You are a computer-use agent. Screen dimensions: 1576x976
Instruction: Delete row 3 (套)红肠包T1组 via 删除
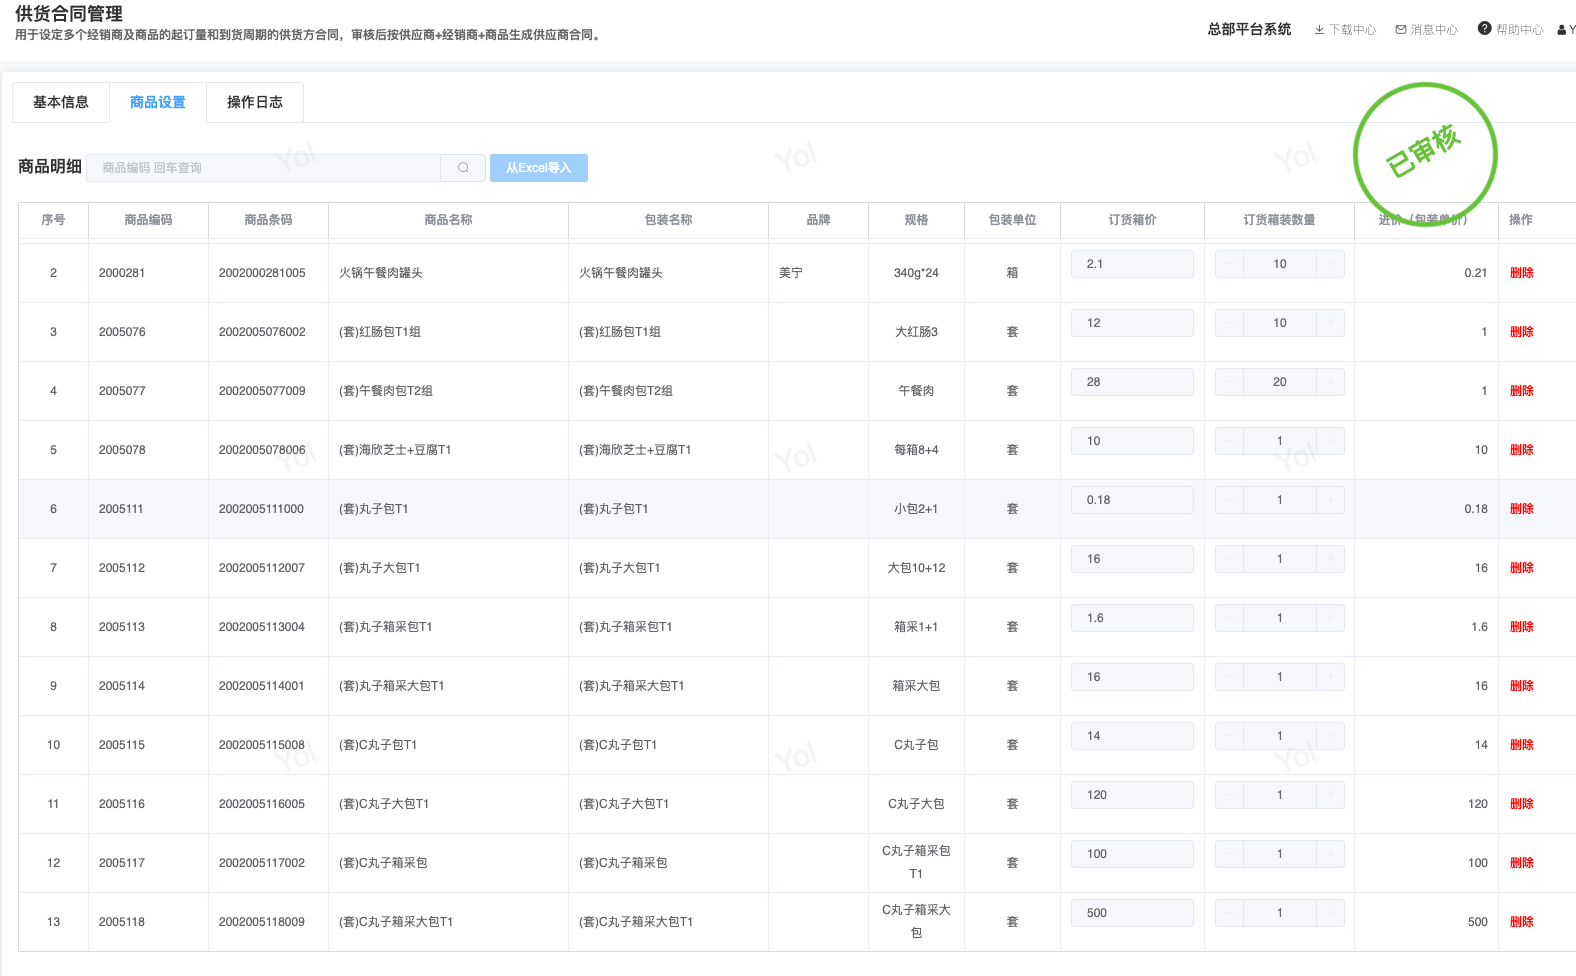tap(1521, 332)
